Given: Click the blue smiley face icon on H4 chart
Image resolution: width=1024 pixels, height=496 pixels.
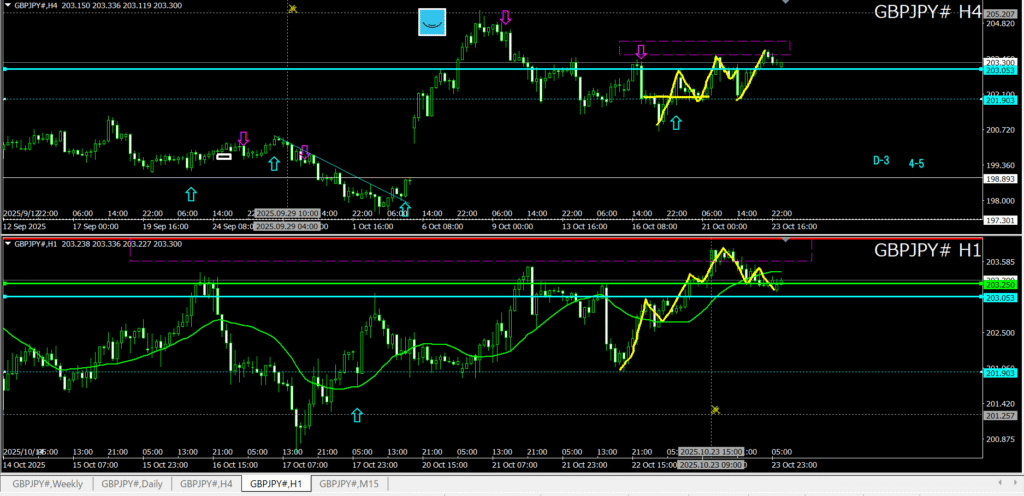Looking at the screenshot, I should click(x=432, y=22).
